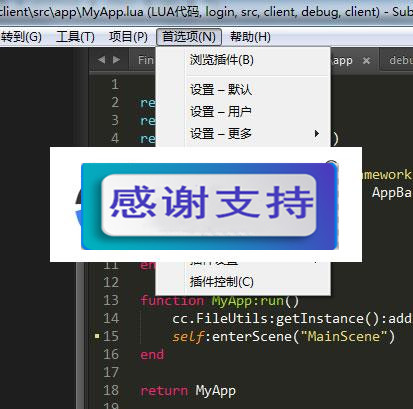The width and height of the screenshot is (413, 409).
Task: Close the app tab with x
Action: click(x=366, y=60)
